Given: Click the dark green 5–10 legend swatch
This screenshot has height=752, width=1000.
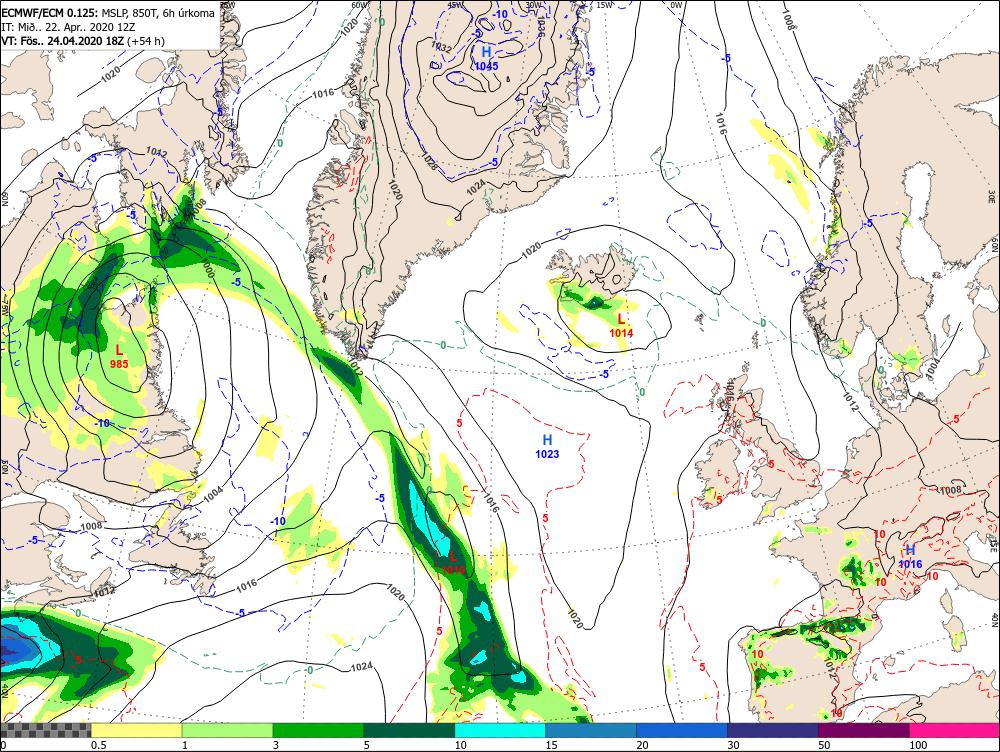Looking at the screenshot, I should coord(409,730).
